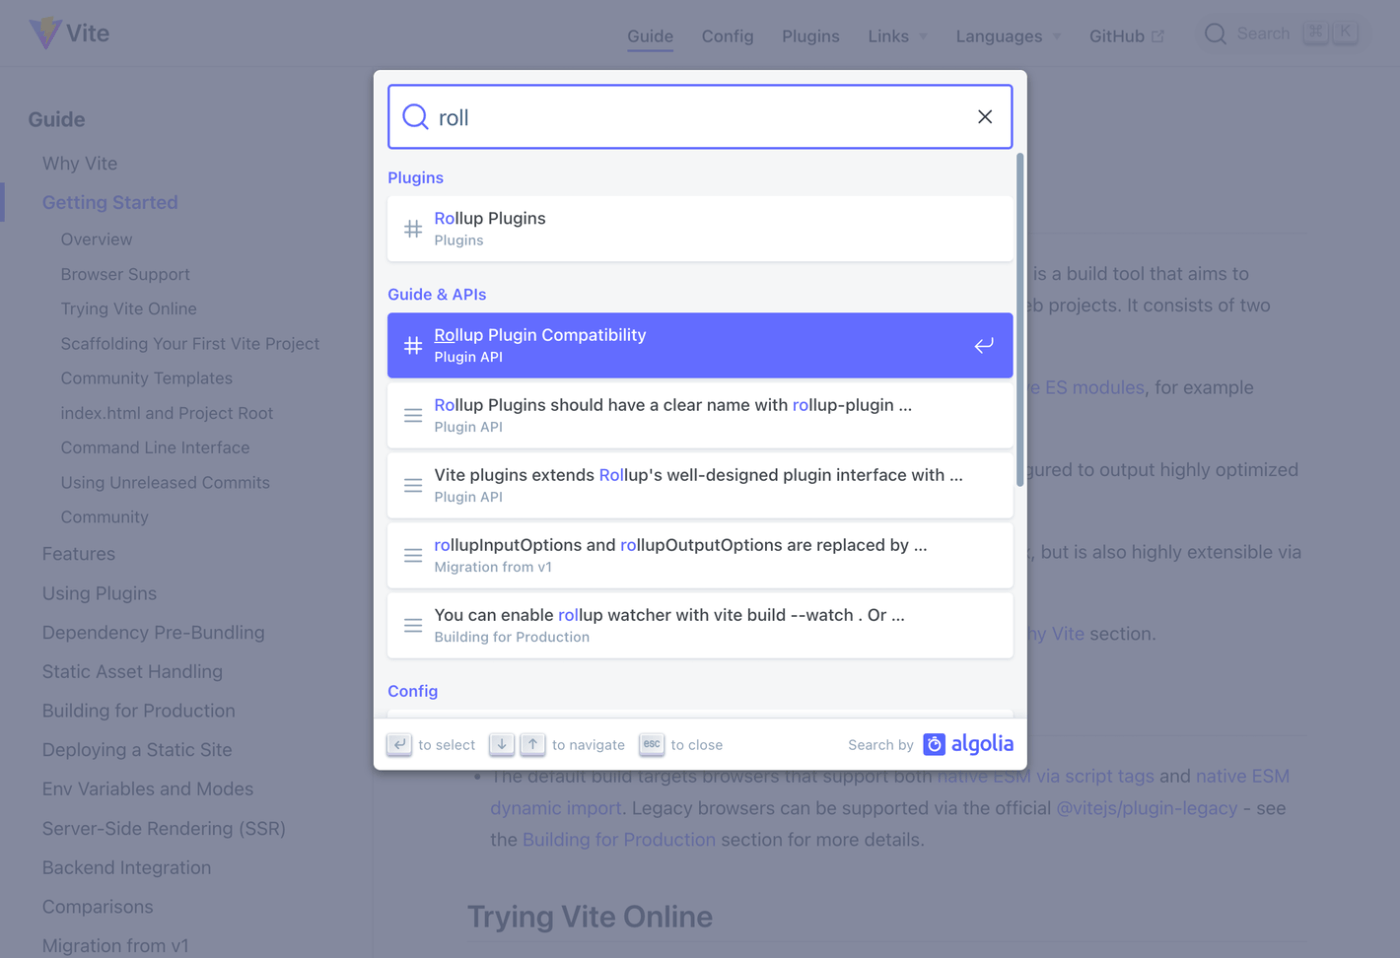Click the up arrow key icon
This screenshot has width=1400, height=958.
(533, 744)
